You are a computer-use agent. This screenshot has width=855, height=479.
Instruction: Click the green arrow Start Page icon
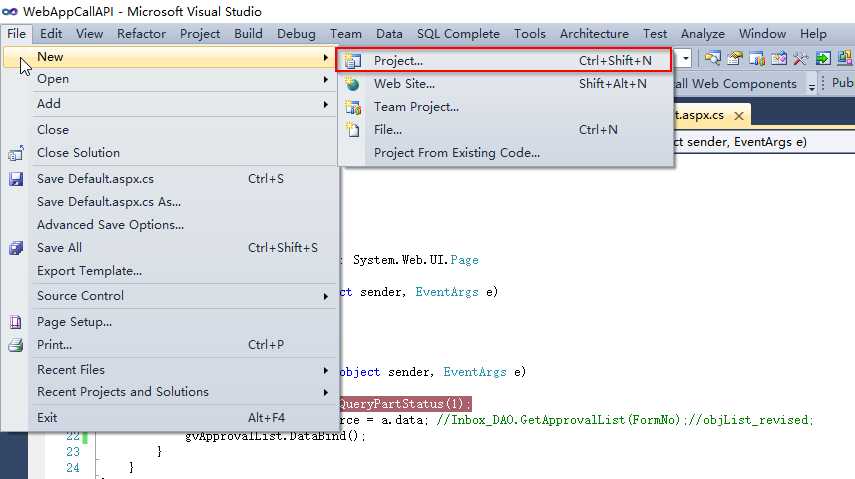point(823,58)
